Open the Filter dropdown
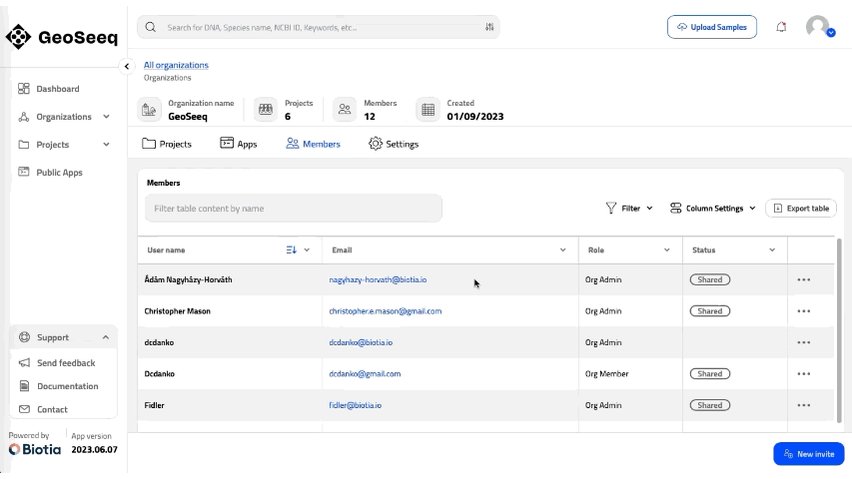Viewport: 852px width, 479px height. tap(629, 209)
